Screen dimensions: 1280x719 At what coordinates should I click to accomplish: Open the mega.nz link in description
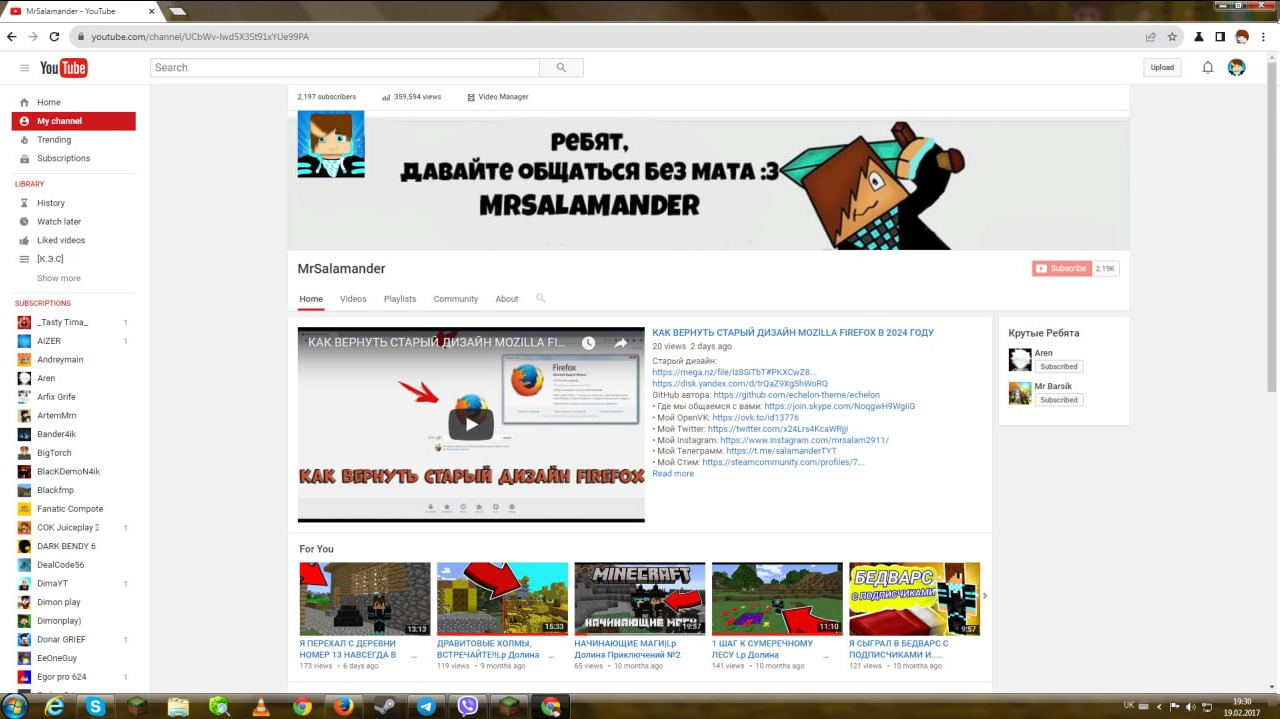(x=734, y=372)
